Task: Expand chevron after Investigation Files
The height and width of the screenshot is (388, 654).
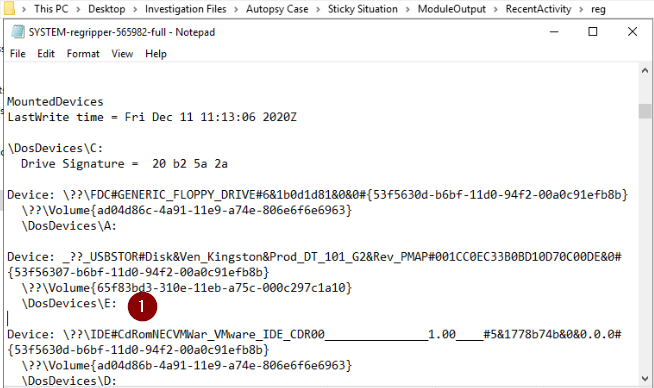Action: 236,9
